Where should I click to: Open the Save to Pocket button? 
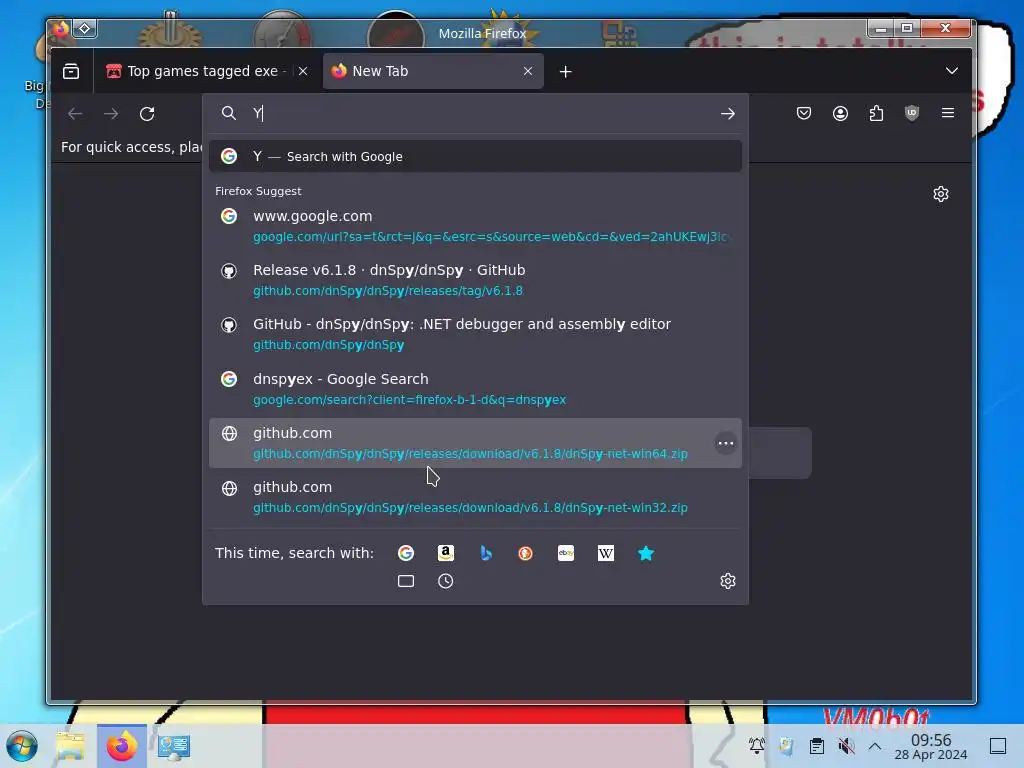(x=804, y=114)
